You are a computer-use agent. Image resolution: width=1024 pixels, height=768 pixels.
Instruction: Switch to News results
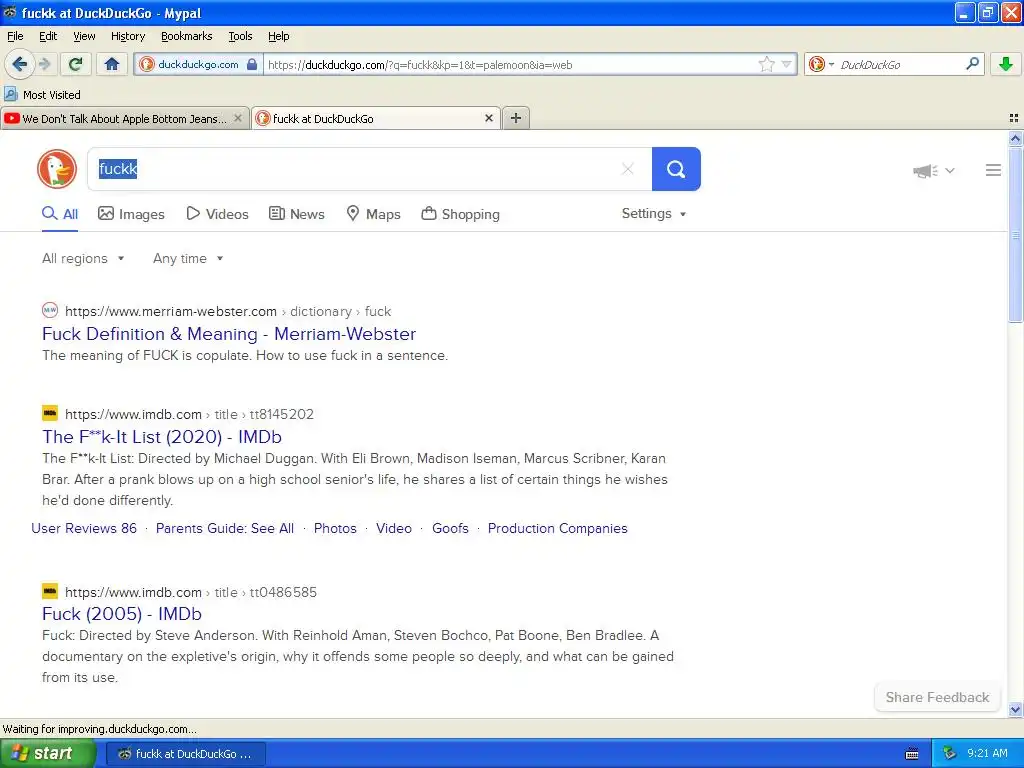pyautogui.click(x=297, y=214)
